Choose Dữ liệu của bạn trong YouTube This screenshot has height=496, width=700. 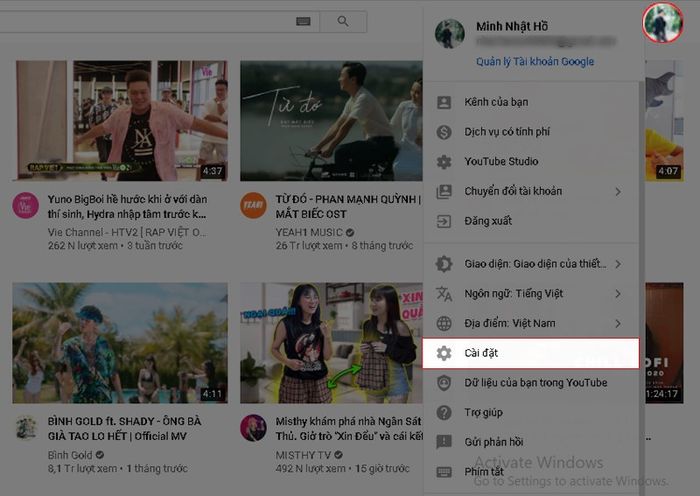click(535, 382)
